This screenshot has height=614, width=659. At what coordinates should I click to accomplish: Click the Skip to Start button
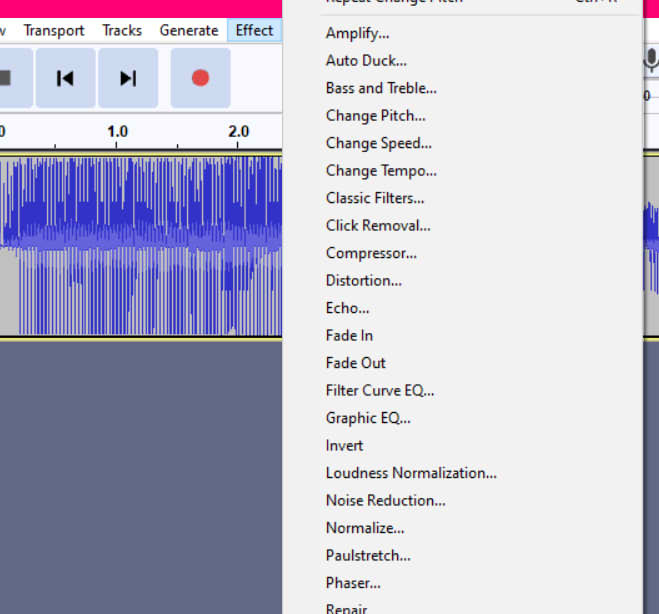[x=65, y=78]
